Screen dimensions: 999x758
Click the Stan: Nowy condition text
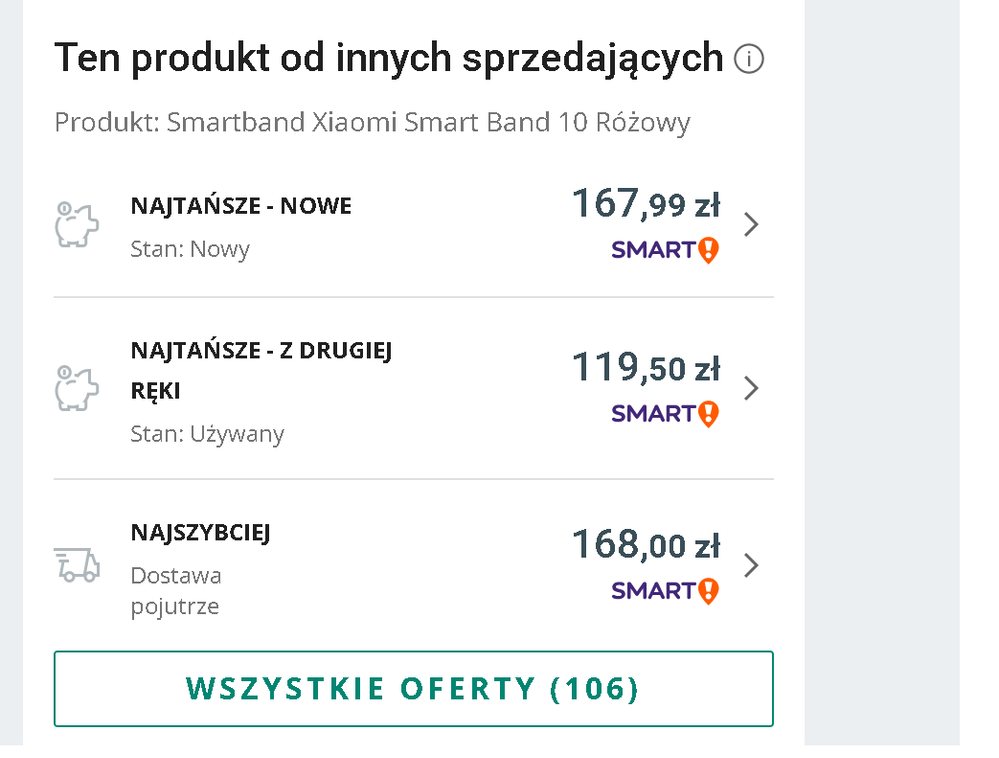click(190, 249)
